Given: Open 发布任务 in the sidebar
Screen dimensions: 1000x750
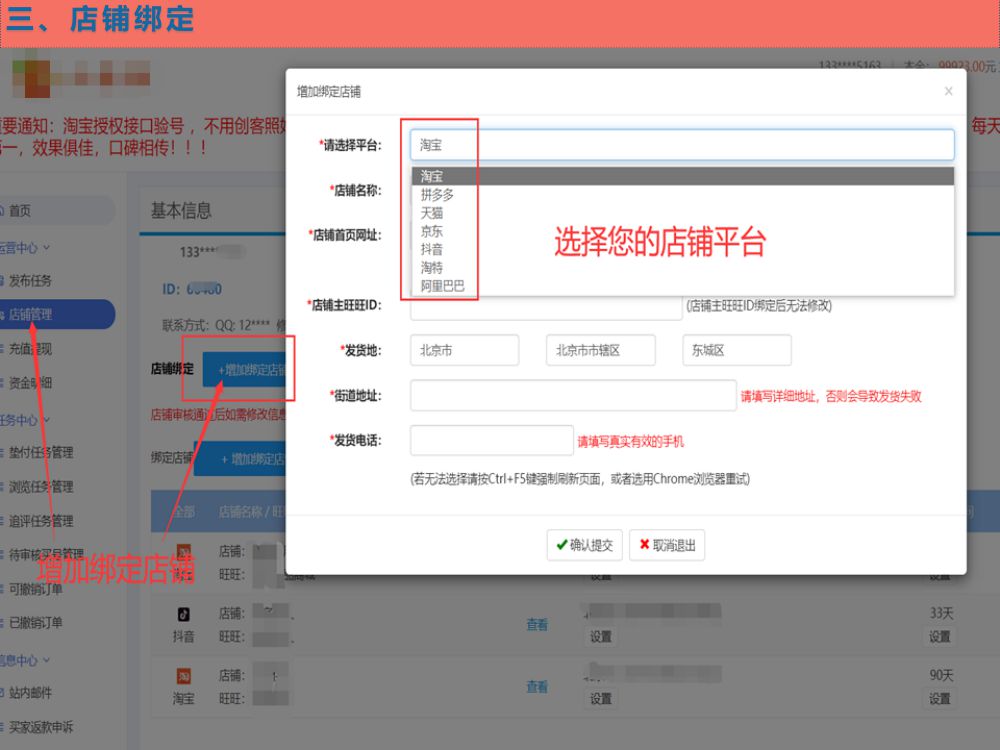Looking at the screenshot, I should [x=29, y=281].
